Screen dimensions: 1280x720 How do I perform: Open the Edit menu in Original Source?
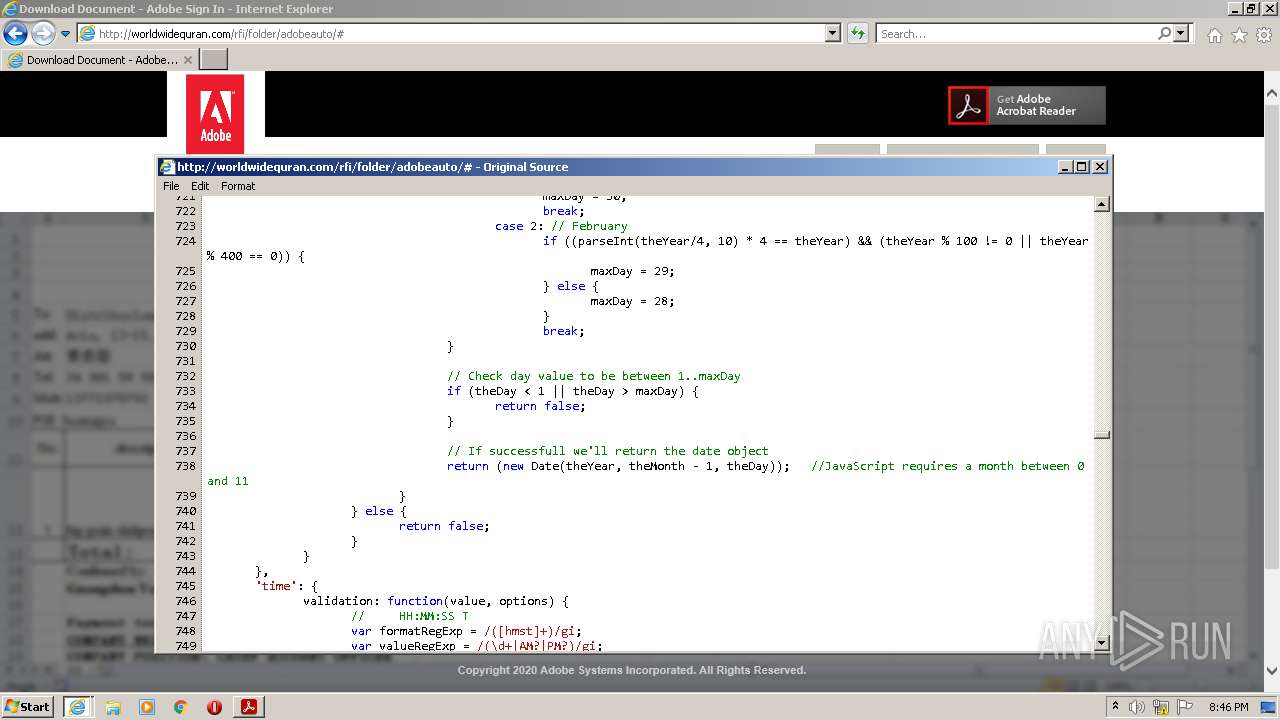200,186
